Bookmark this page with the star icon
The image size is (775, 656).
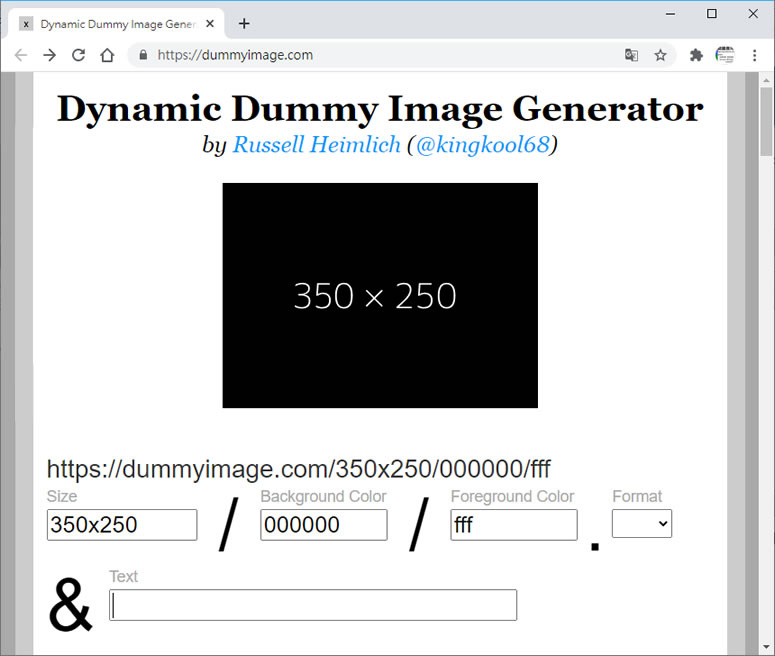(660, 55)
